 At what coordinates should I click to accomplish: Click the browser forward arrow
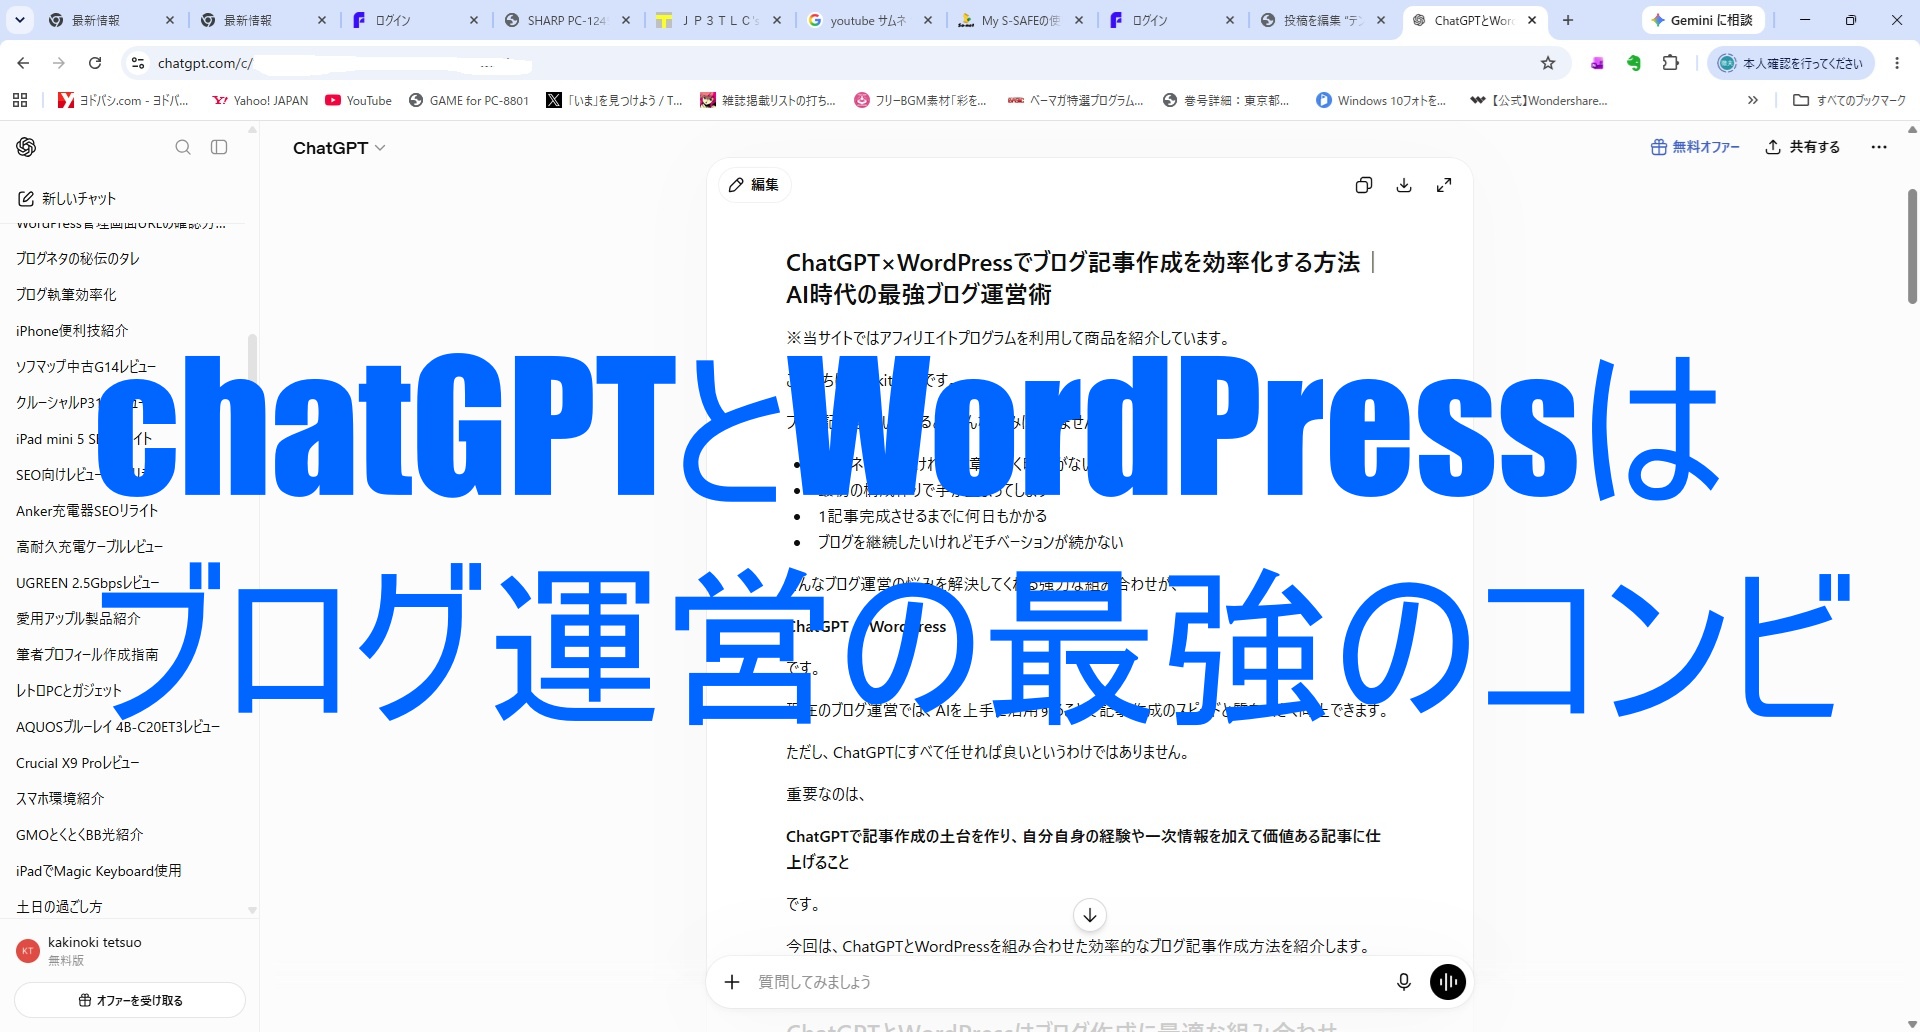coord(59,63)
